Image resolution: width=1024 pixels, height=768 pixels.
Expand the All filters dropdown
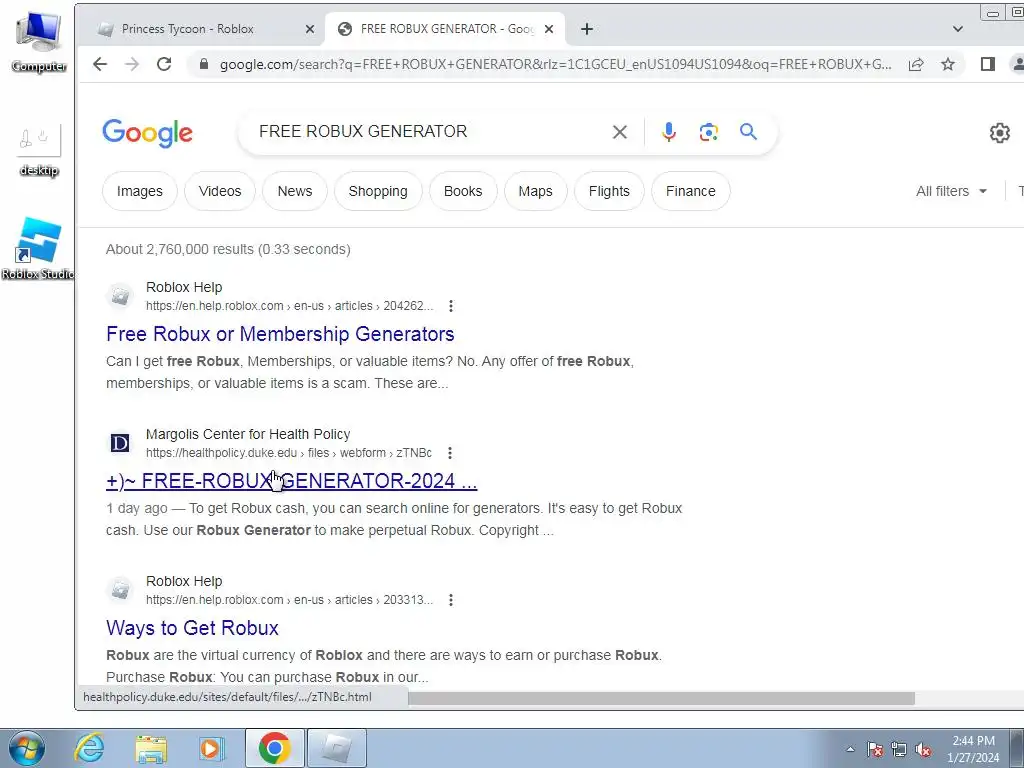pos(952,191)
